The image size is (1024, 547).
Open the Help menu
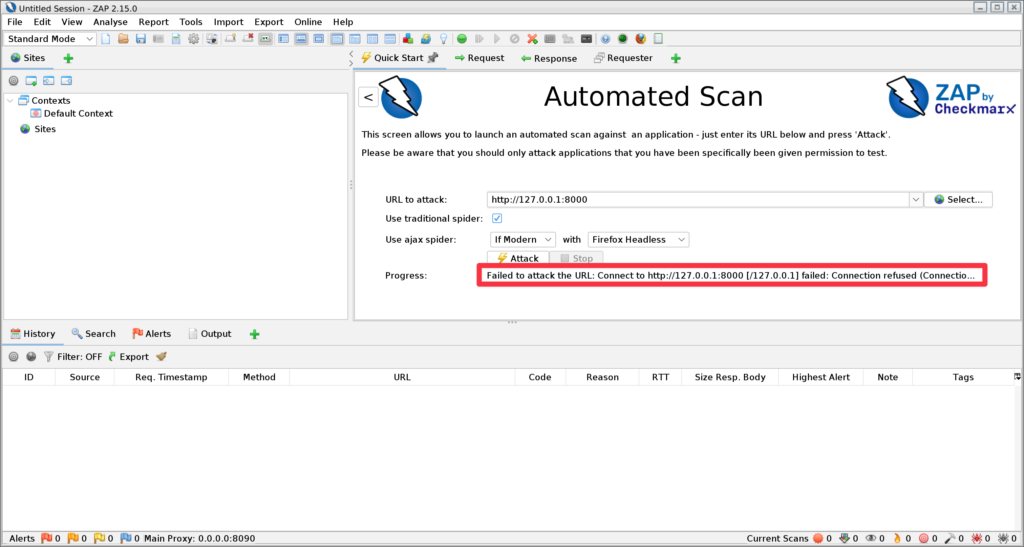[x=343, y=22]
